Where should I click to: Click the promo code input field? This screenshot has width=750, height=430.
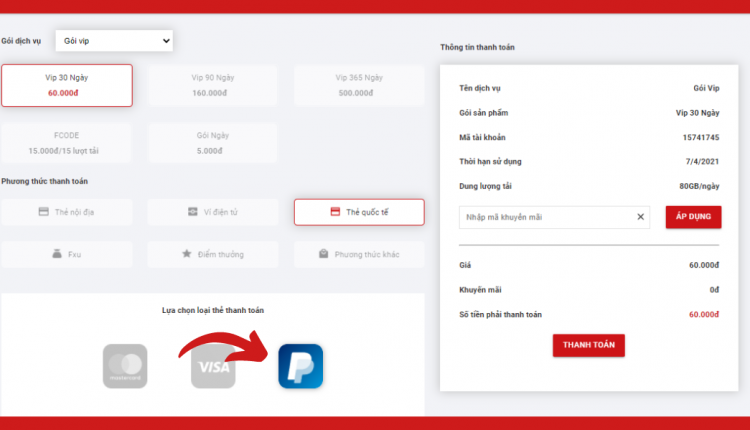(x=554, y=217)
